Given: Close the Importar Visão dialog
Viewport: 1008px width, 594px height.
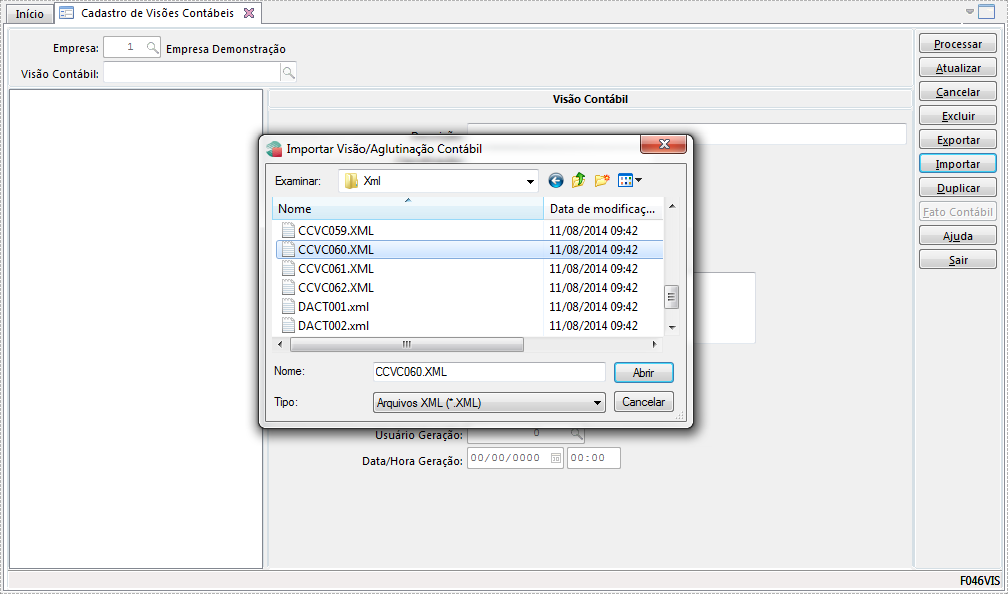Looking at the screenshot, I should click(664, 145).
